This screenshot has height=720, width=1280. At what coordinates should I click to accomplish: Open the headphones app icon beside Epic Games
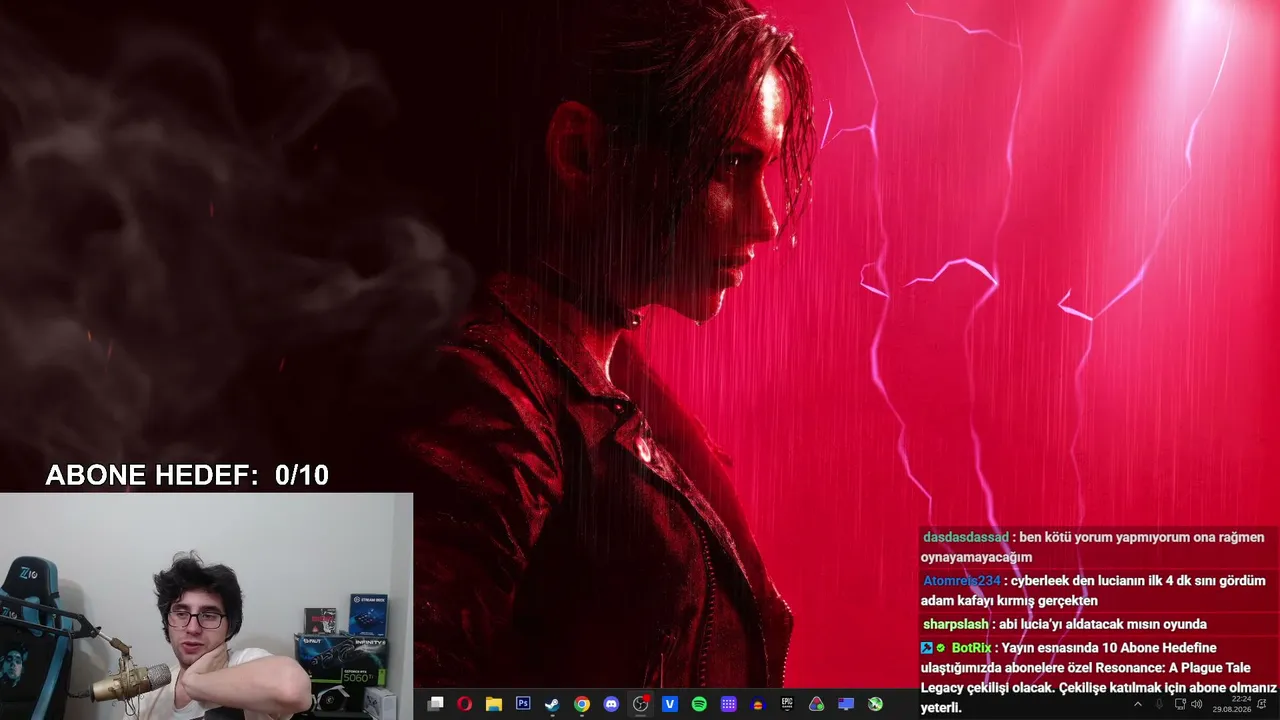point(758,704)
